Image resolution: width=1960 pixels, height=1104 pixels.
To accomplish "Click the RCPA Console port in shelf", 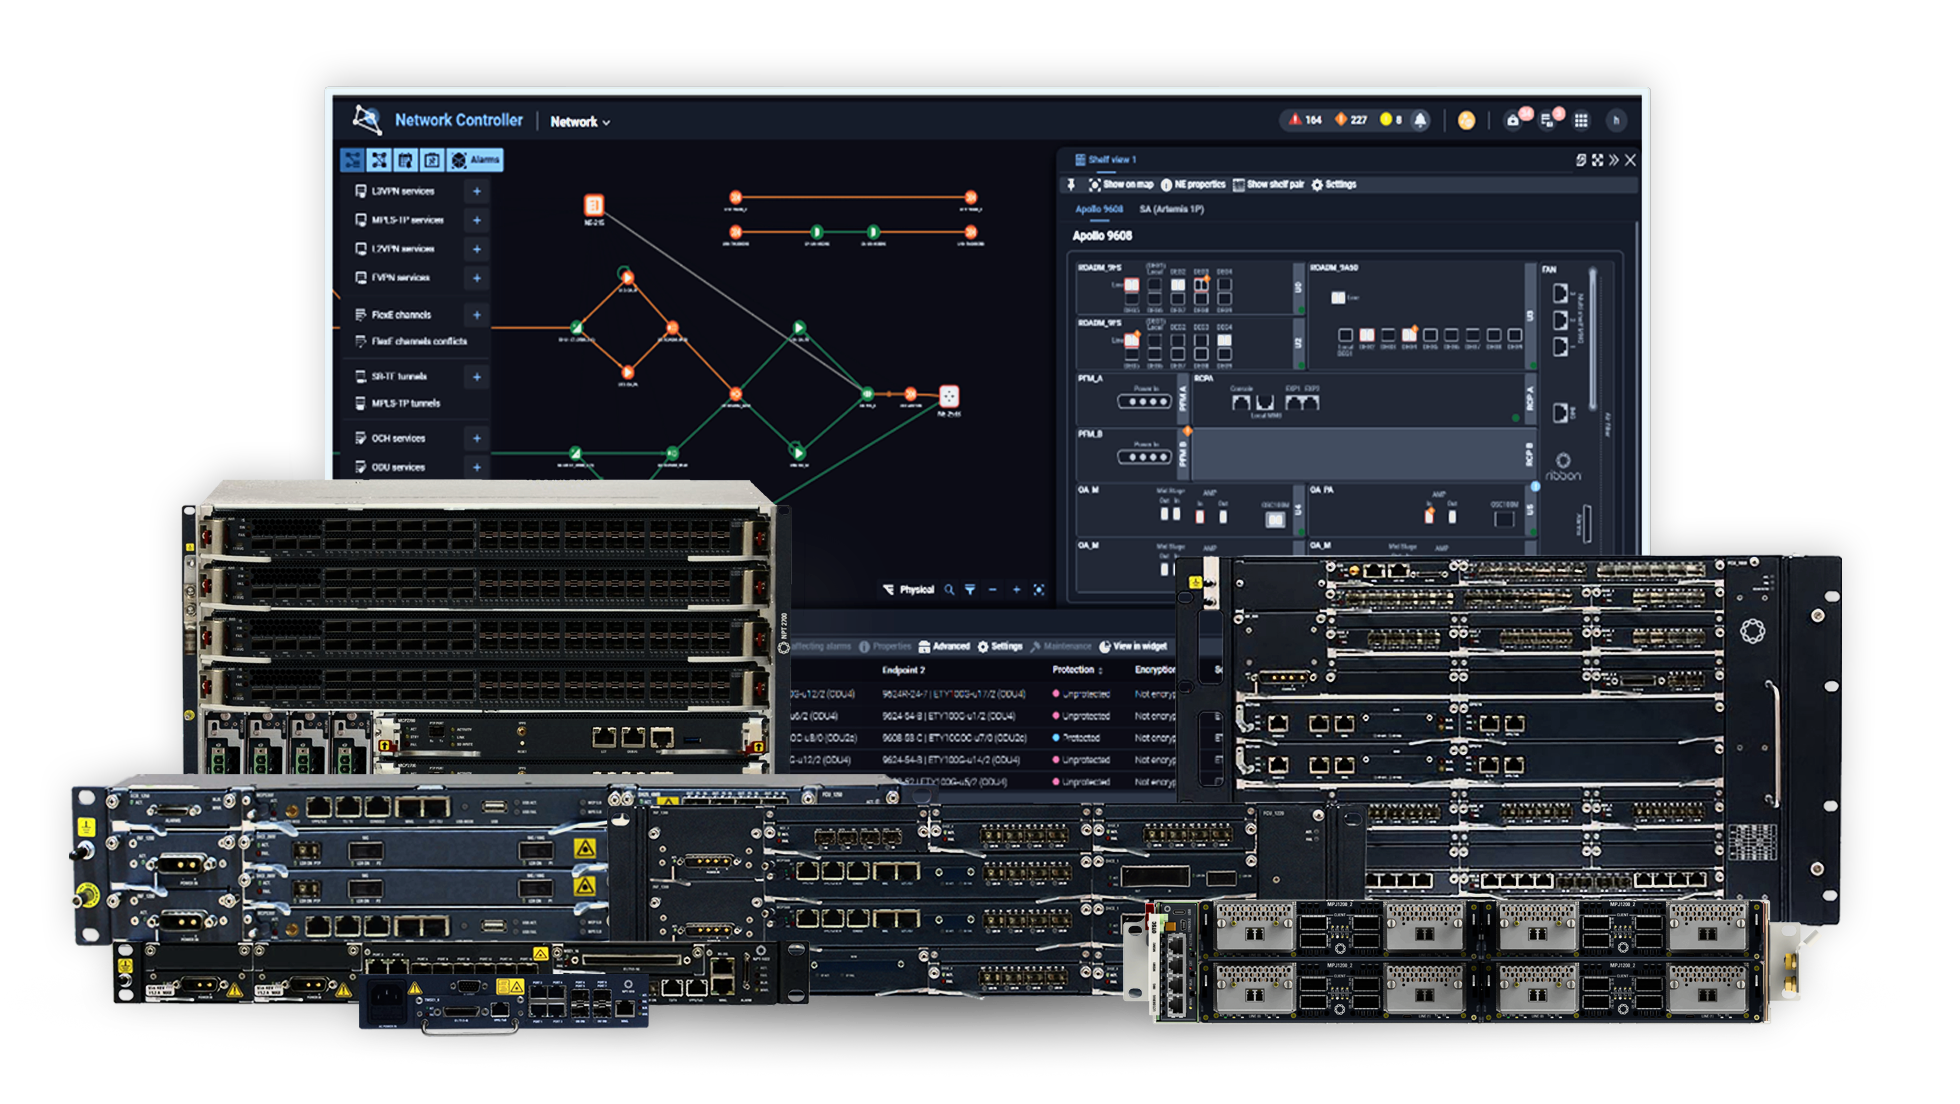I will [x=1241, y=402].
